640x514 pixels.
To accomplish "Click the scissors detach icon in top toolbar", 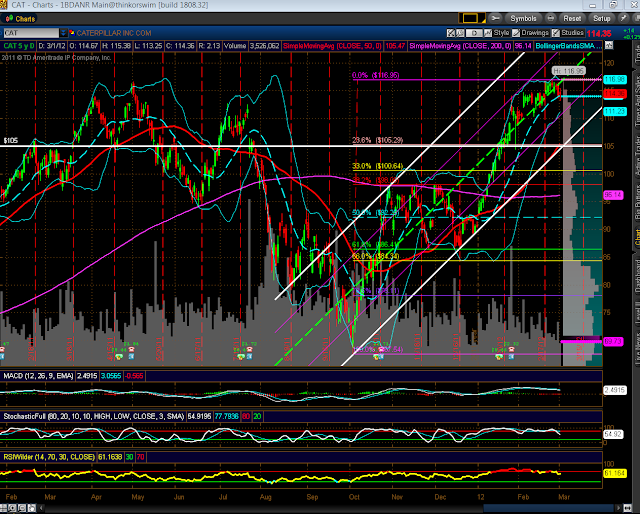I will point(496,18).
